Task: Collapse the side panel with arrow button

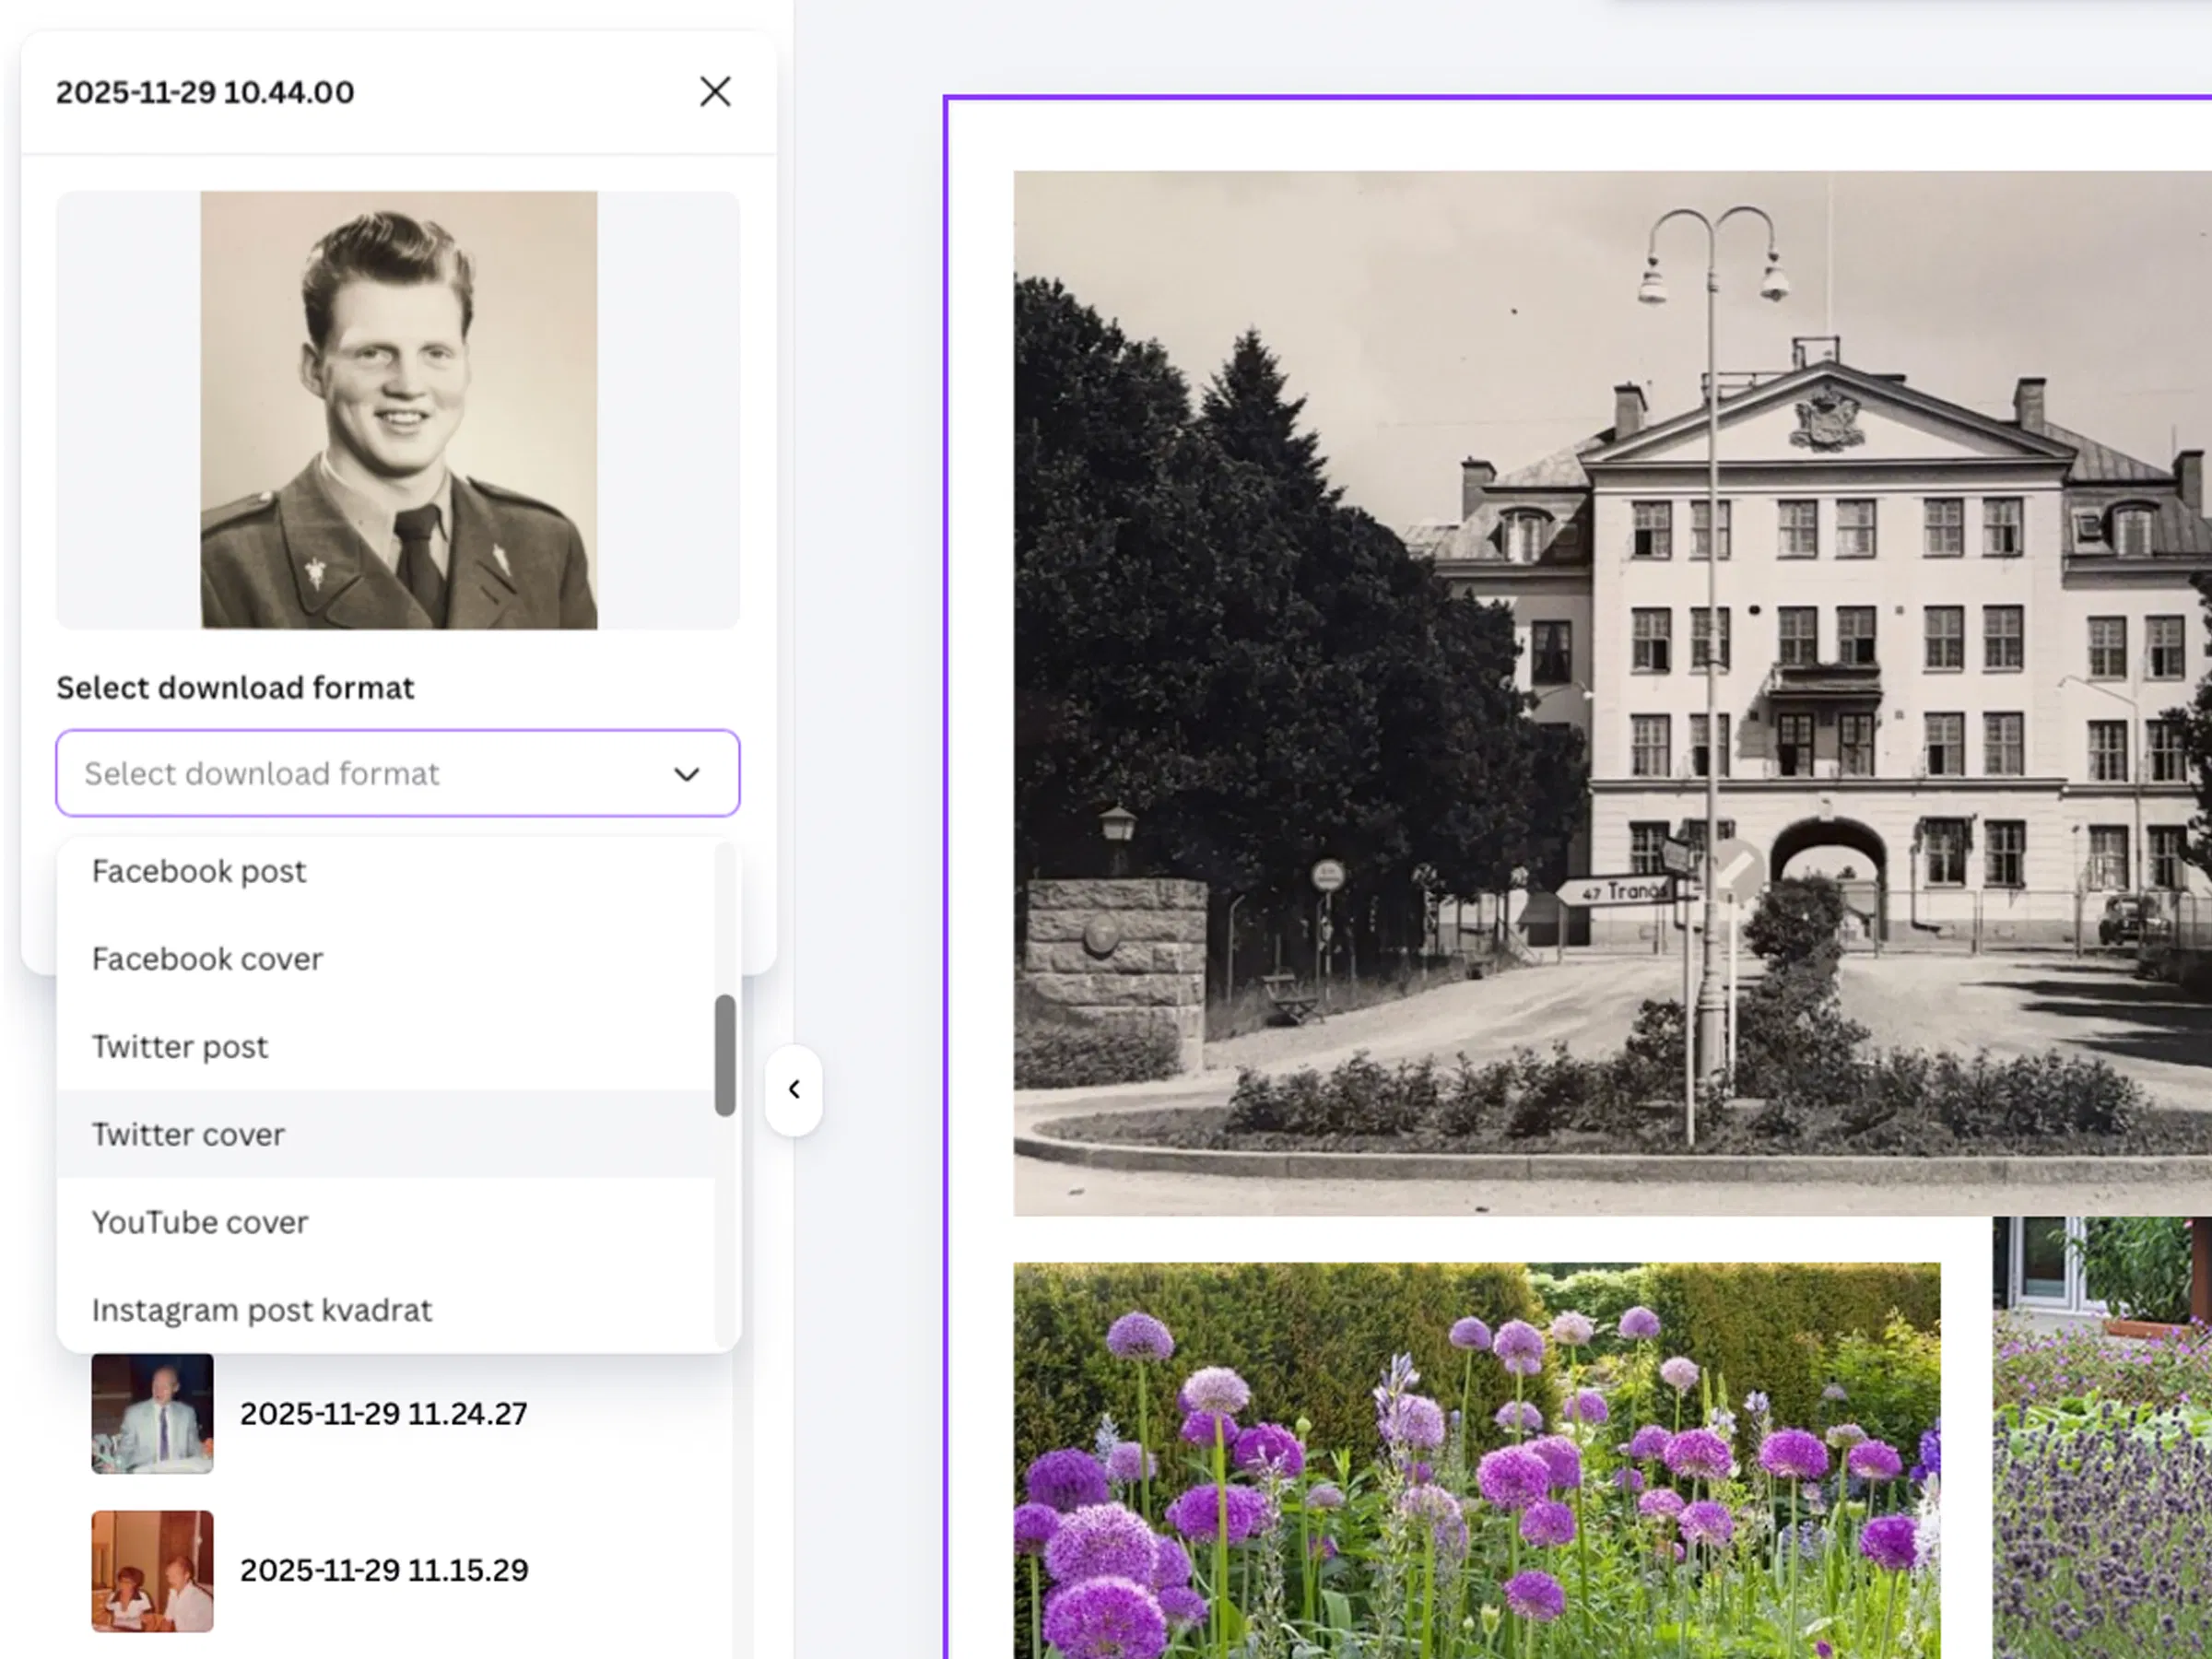Action: tap(794, 1089)
